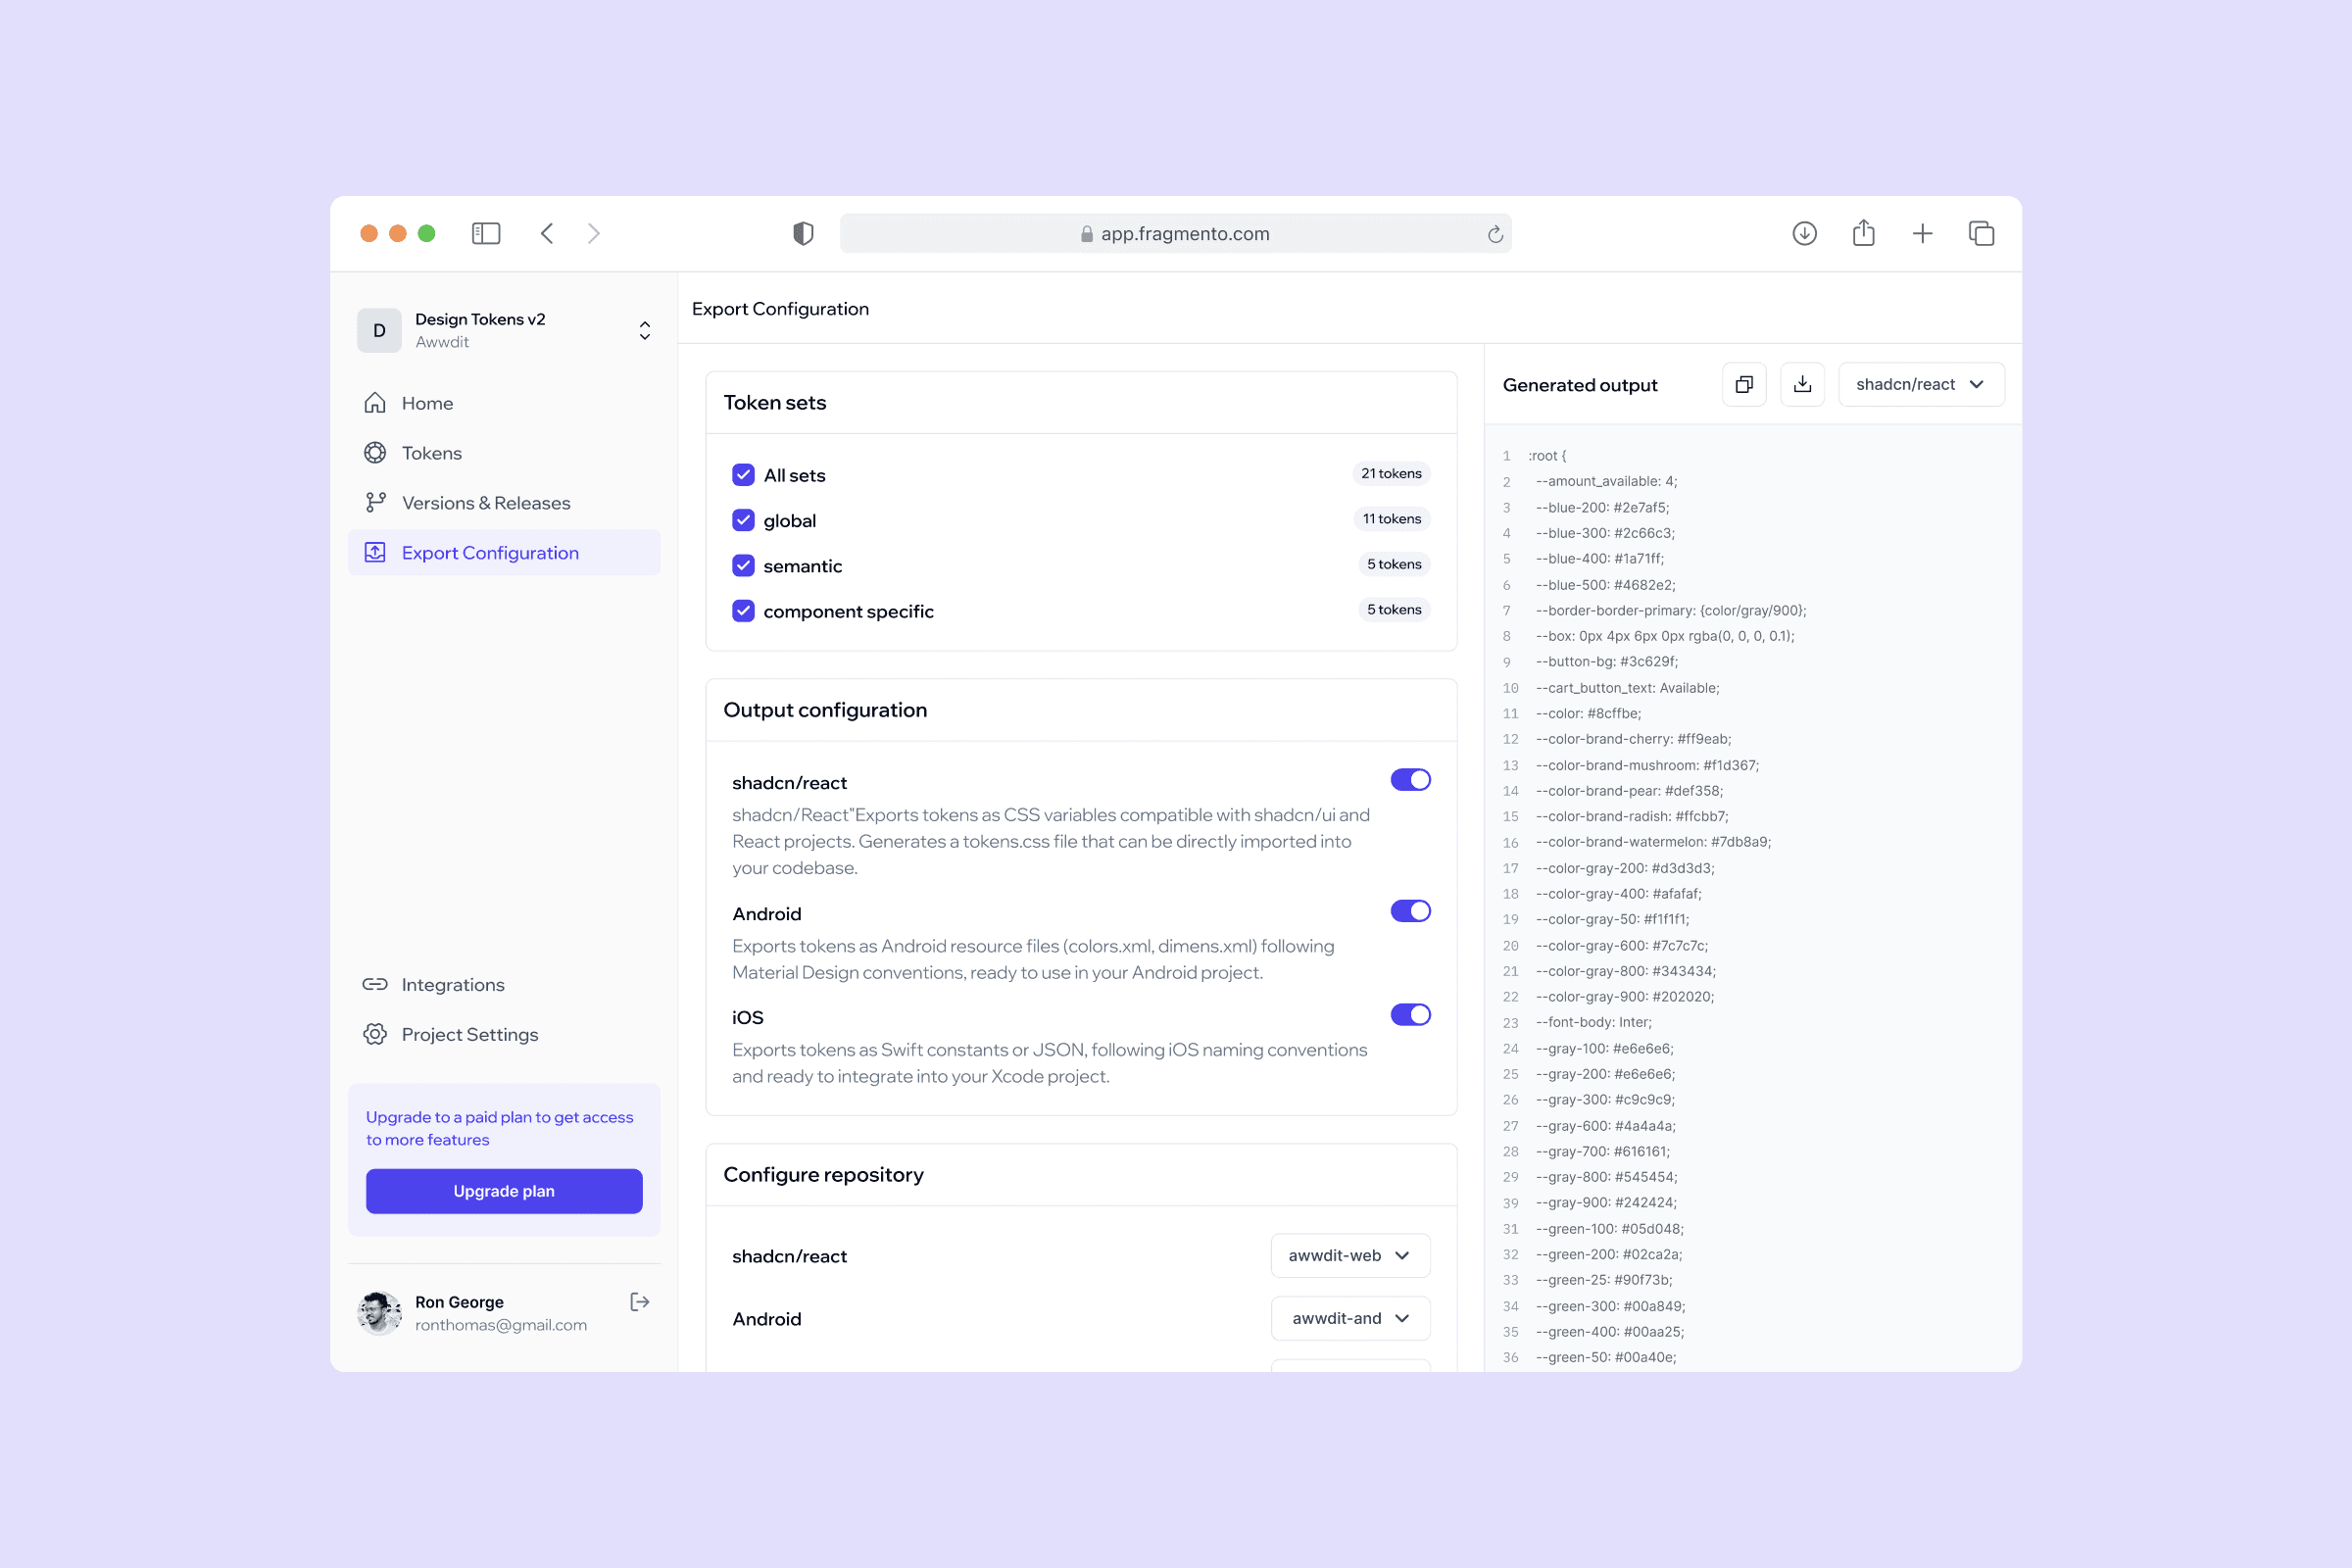Uncheck the component specific checkbox
This screenshot has width=2352, height=1568.
click(x=743, y=611)
